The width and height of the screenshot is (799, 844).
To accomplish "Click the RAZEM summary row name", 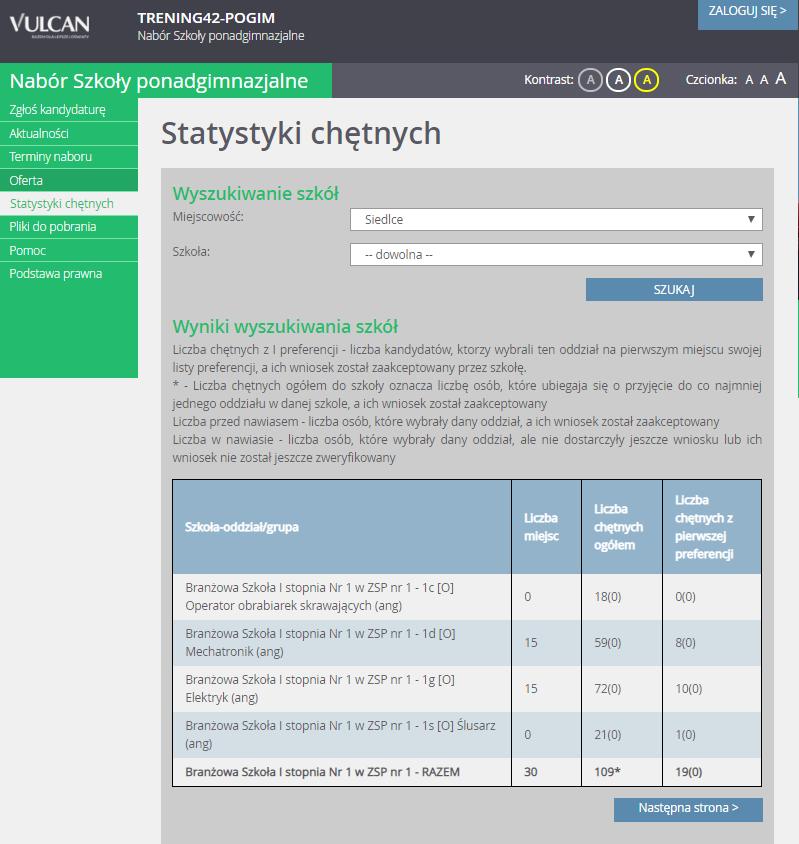I will point(322,772).
